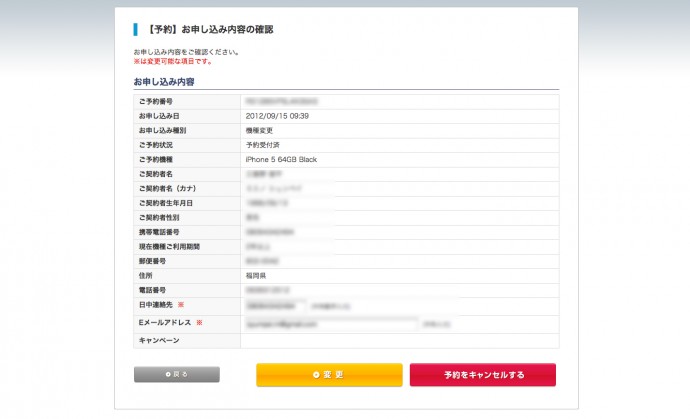
Task: Click the 福岡県 address value
Action: (x=255, y=275)
